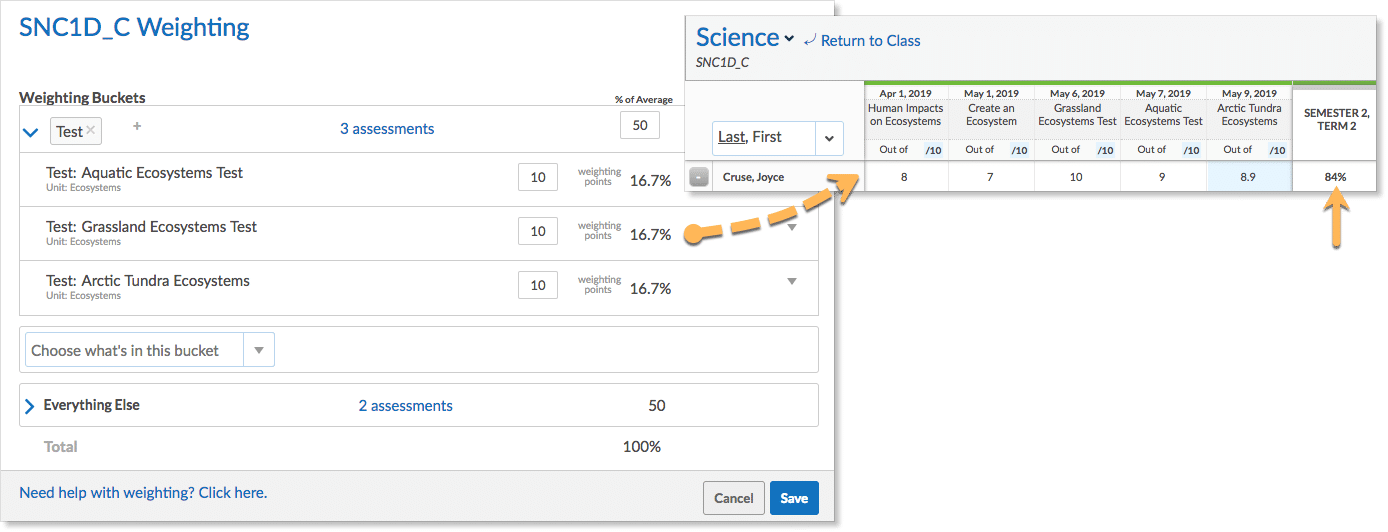The width and height of the screenshot is (1388, 532).
Task: Open the Last, First name sort dropdown
Action: (x=830, y=138)
